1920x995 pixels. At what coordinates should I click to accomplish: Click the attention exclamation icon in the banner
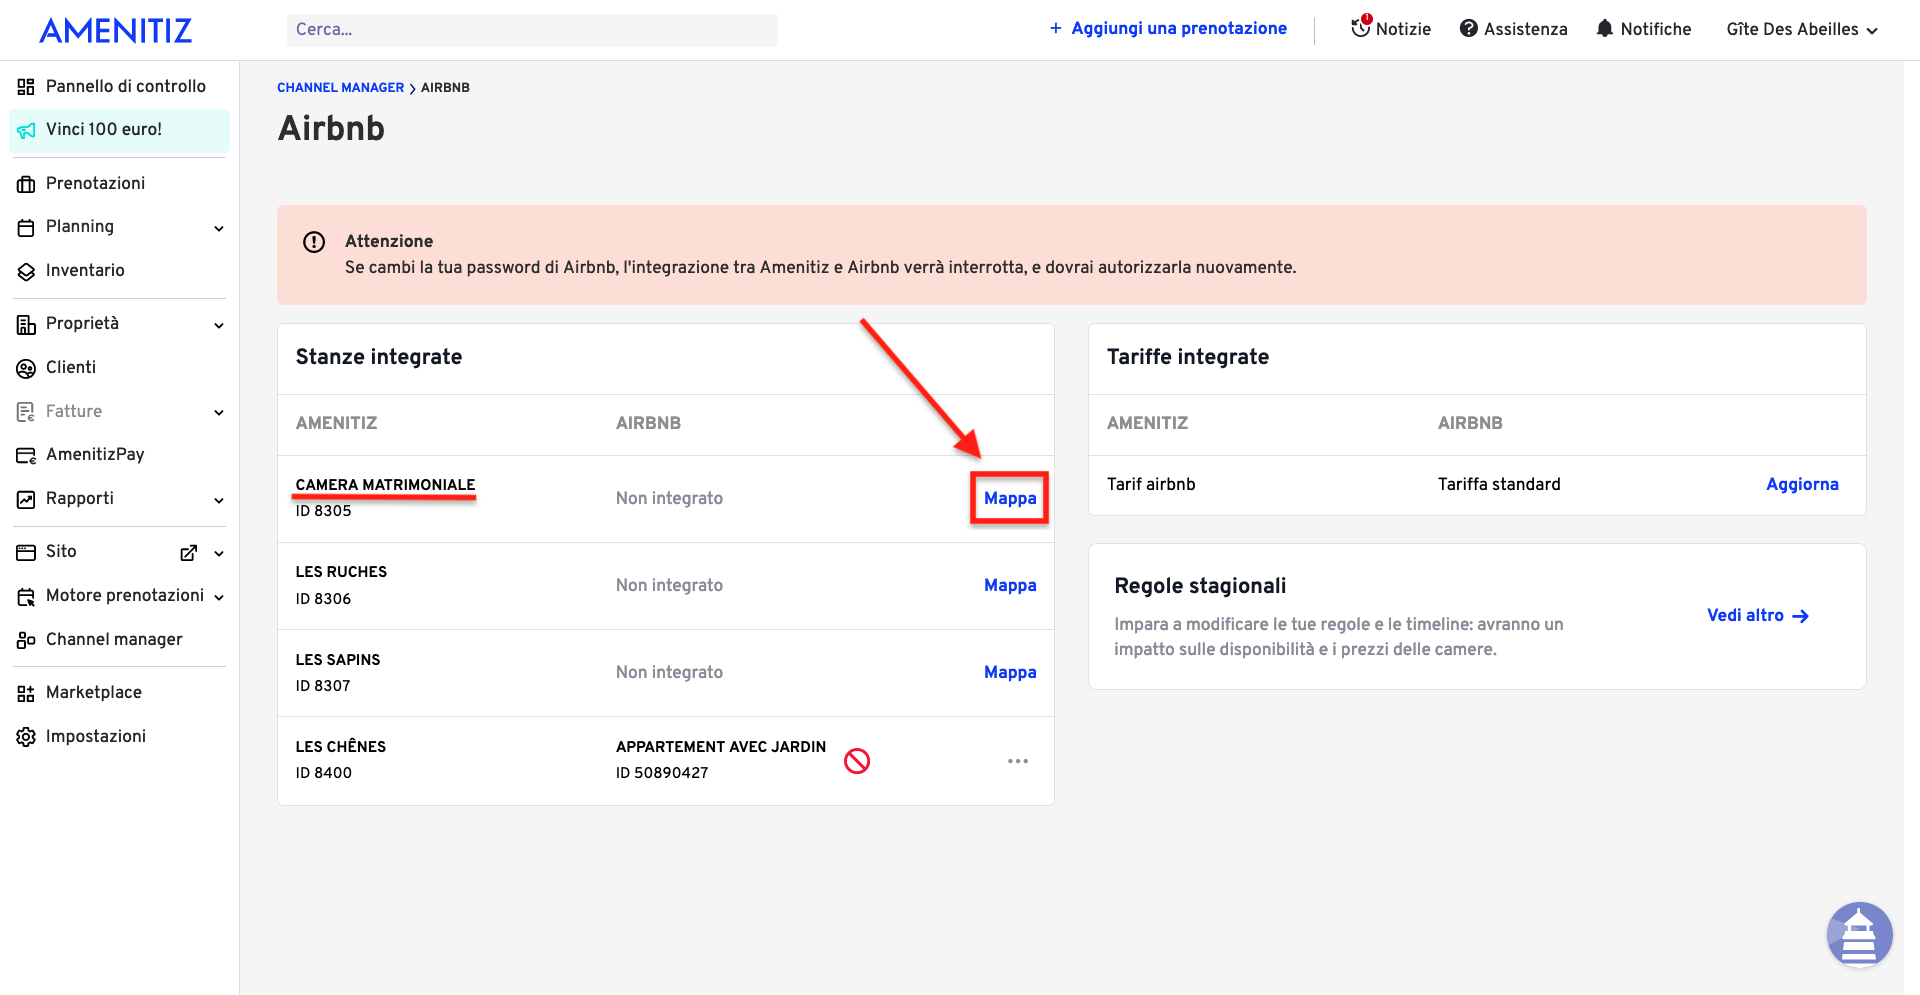[314, 242]
